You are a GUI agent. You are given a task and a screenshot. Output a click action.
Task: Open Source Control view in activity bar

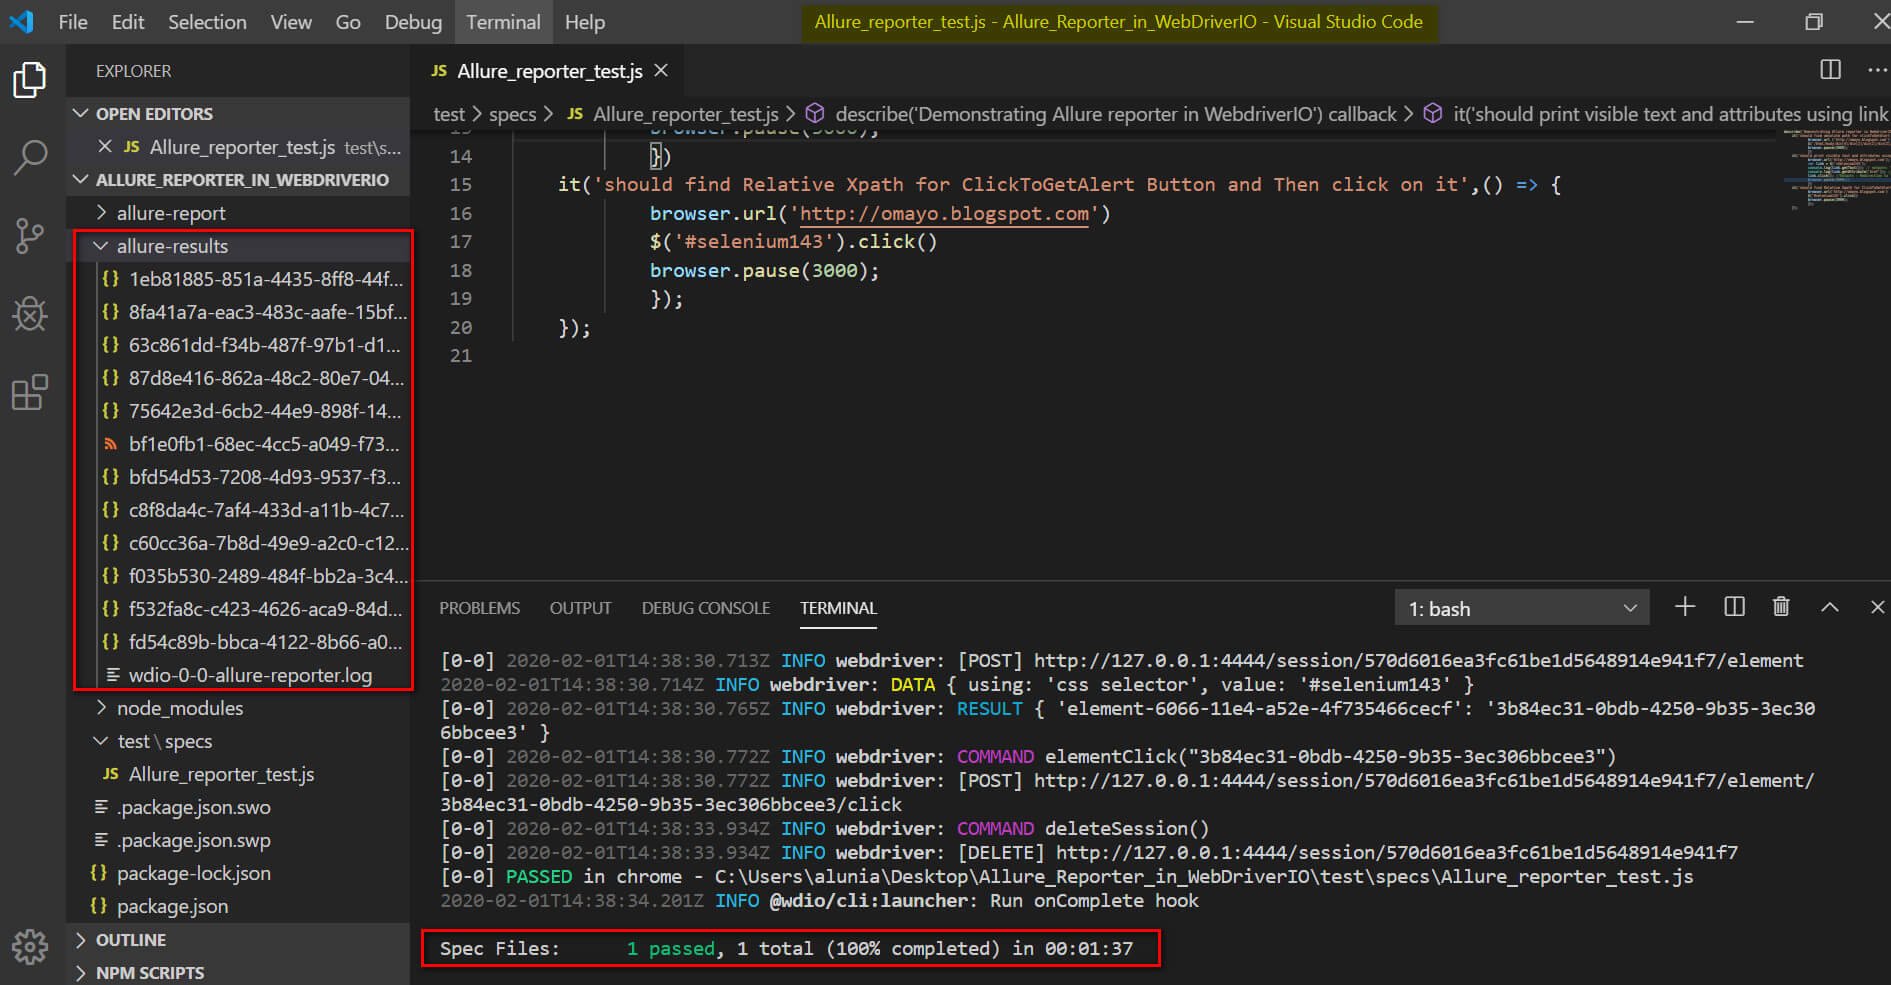pyautogui.click(x=30, y=236)
